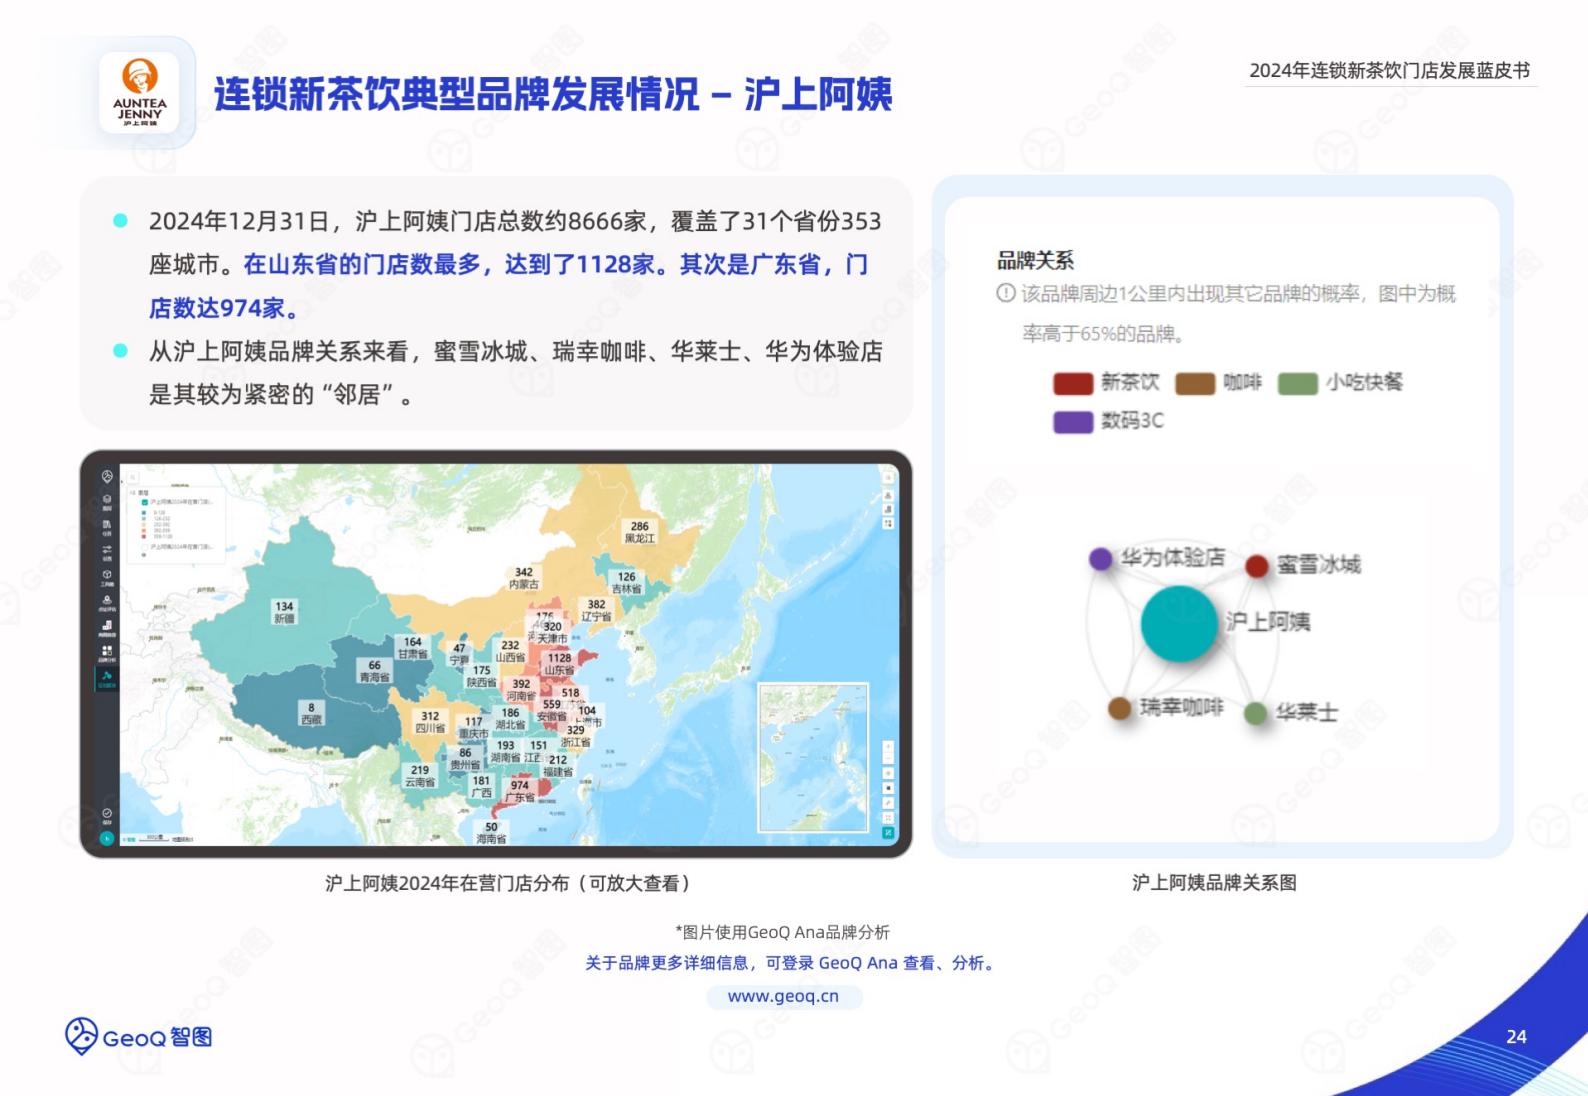Click the 164 甘肃省 map label

point(413,647)
